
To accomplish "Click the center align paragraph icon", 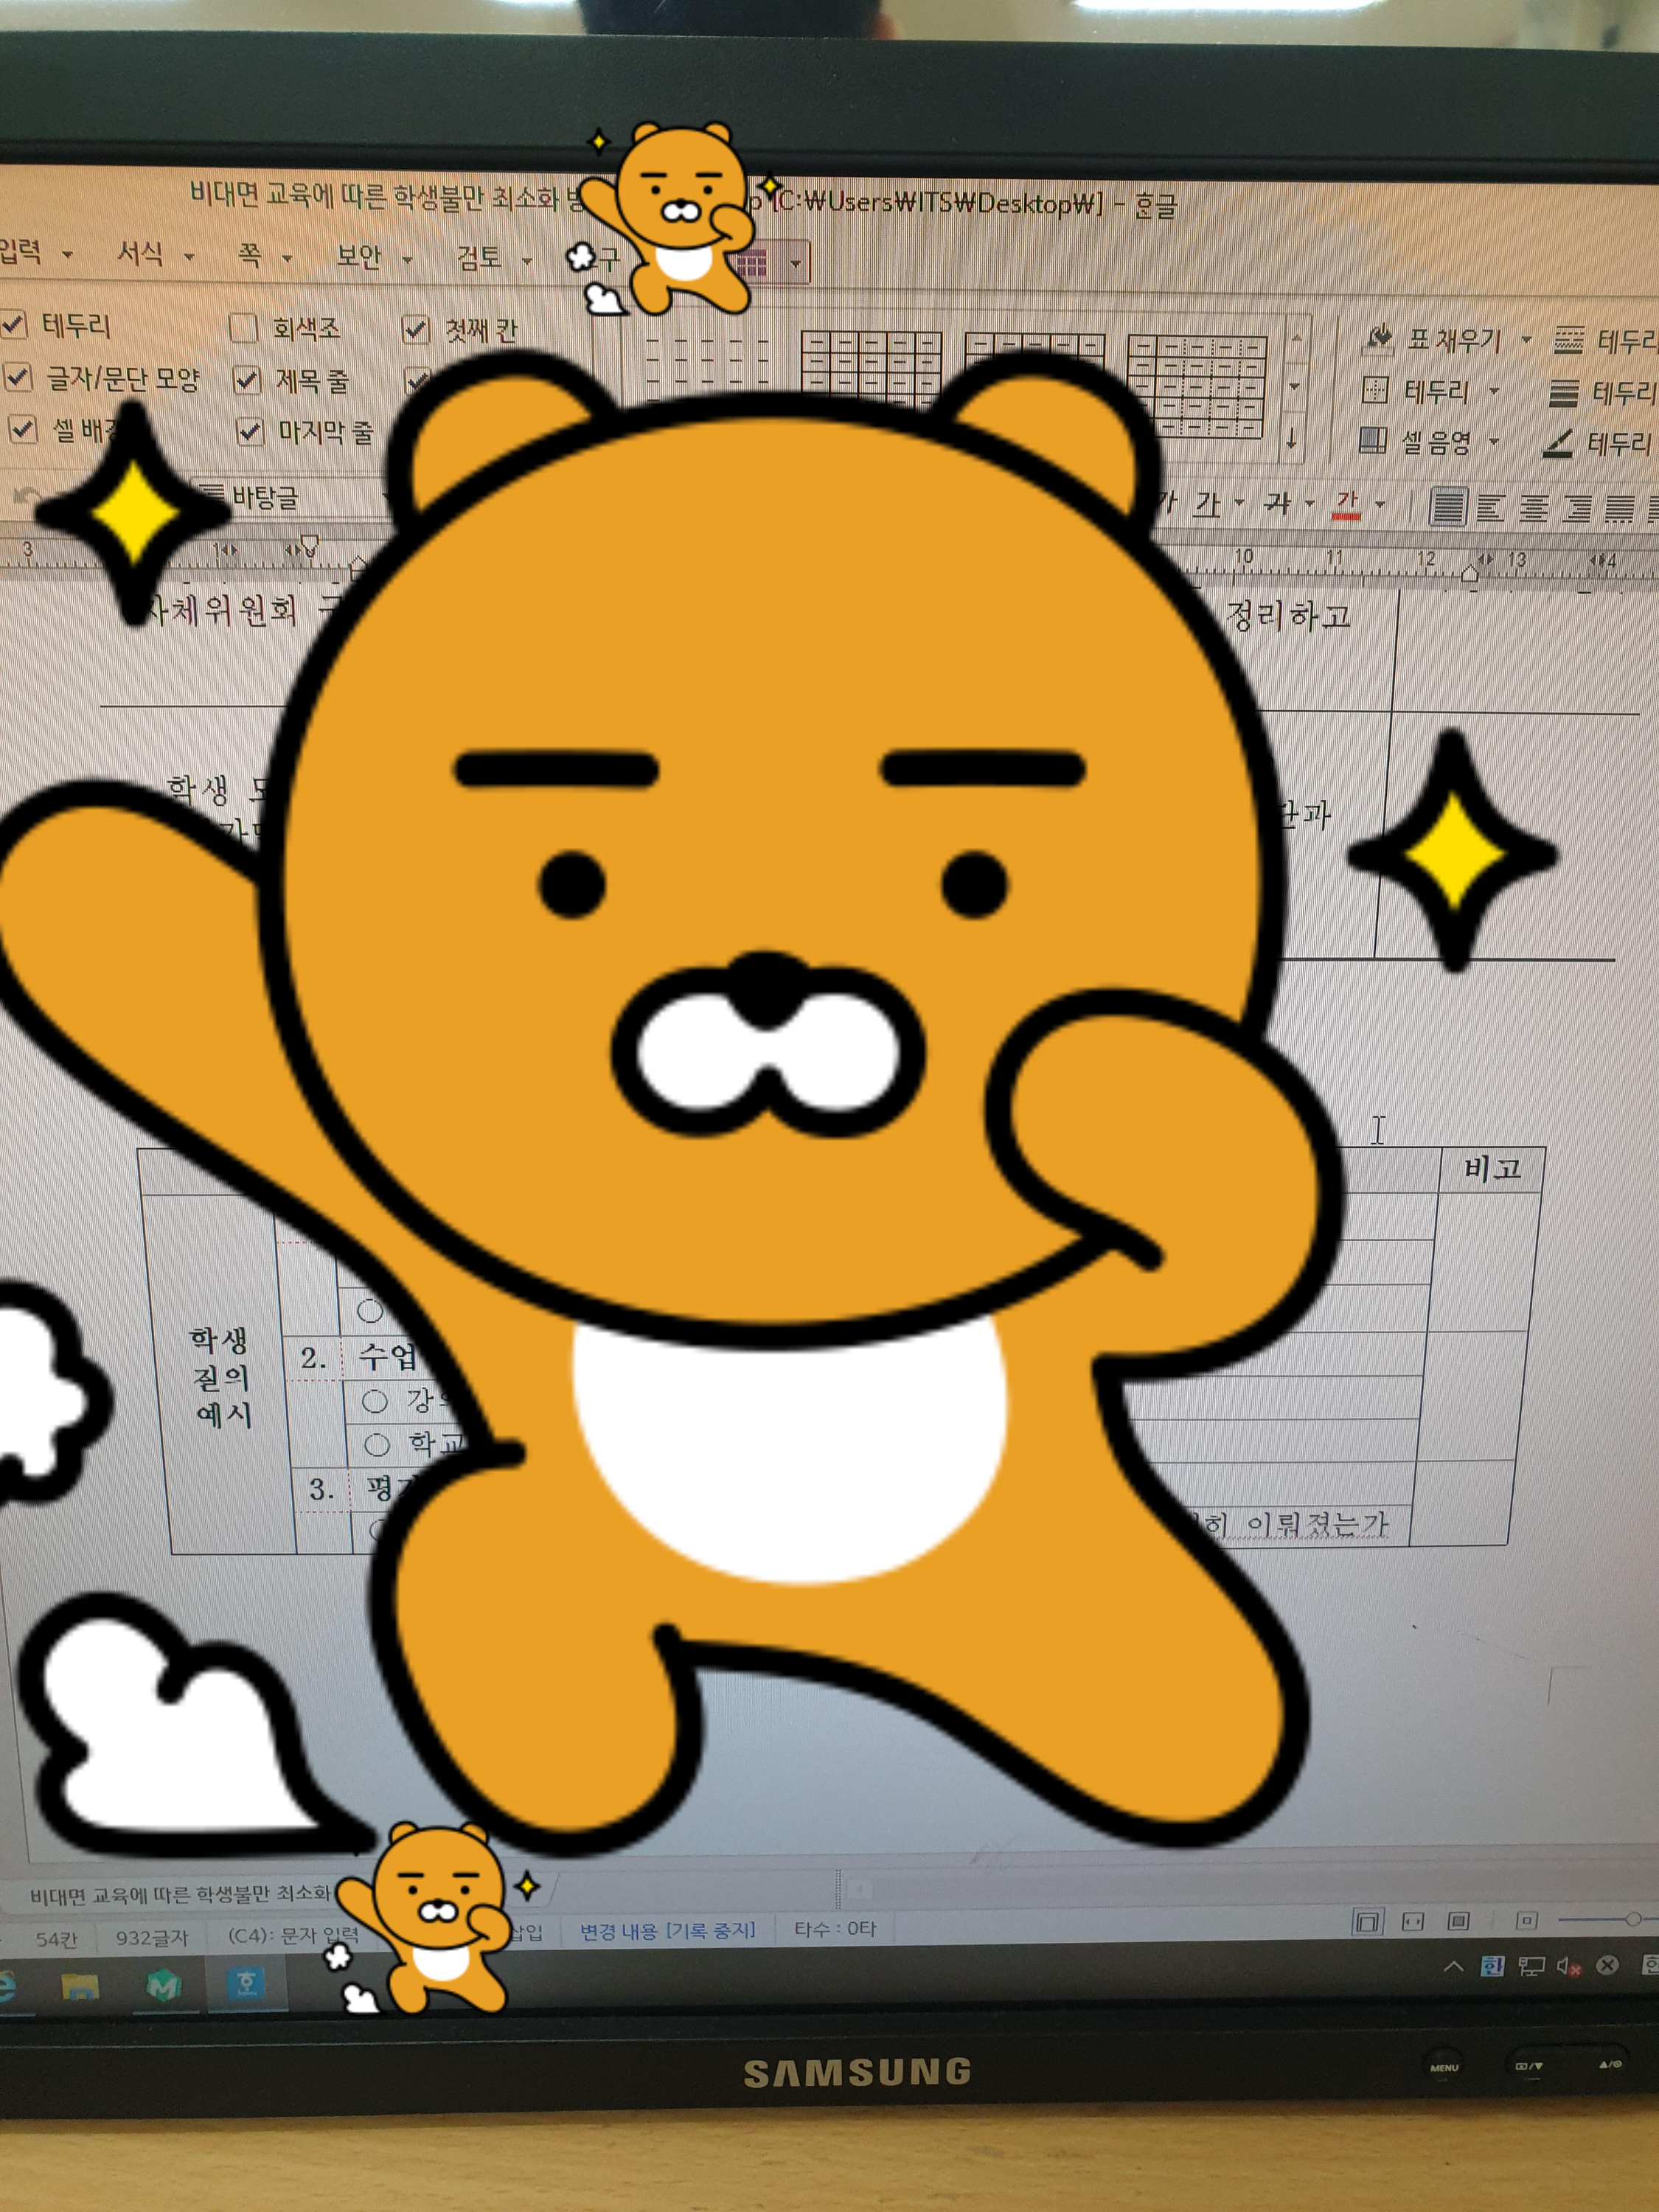I will tap(1534, 508).
